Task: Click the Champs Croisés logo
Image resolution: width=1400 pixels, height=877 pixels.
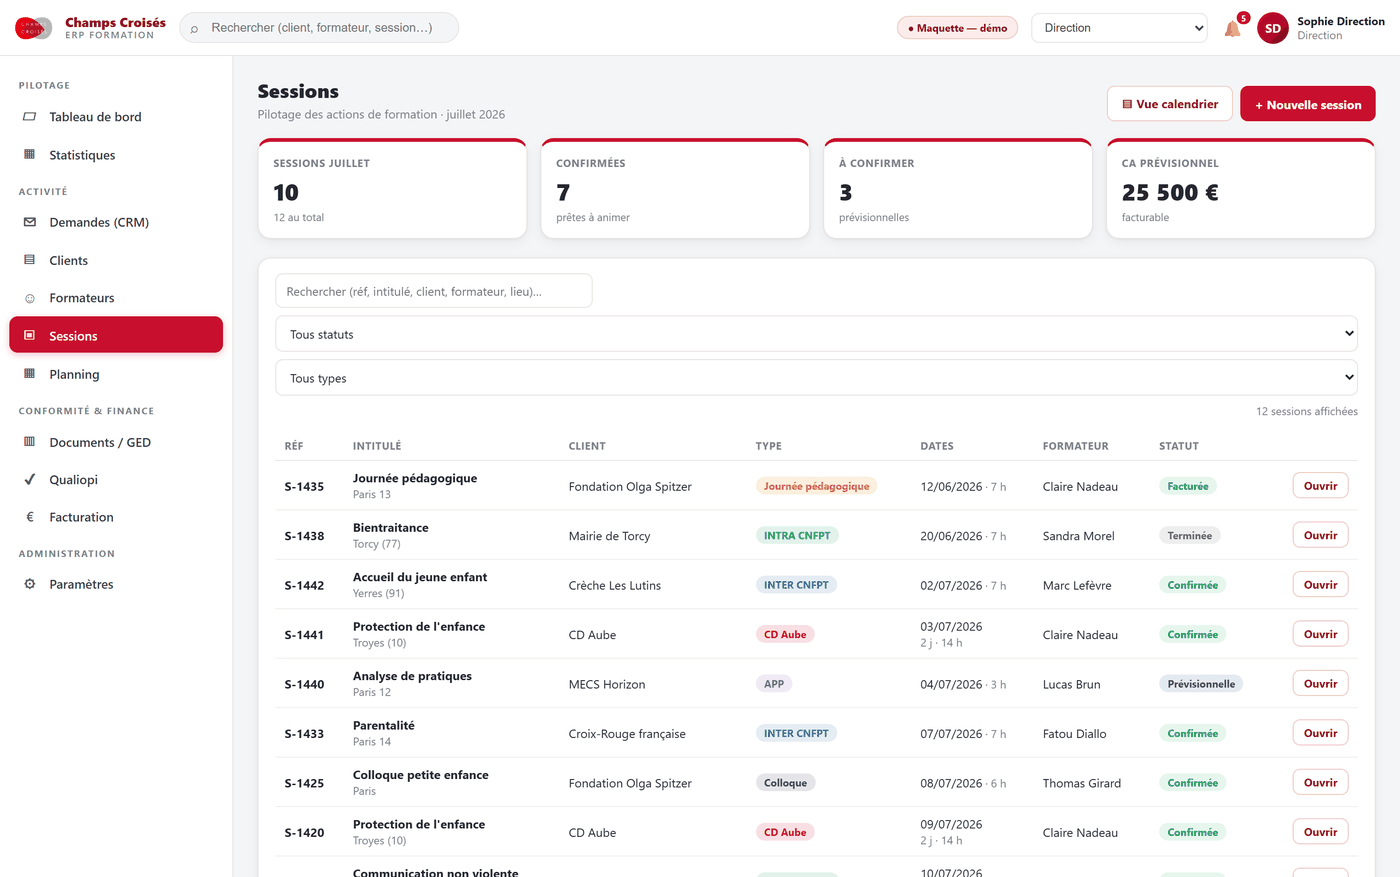Action: (33, 28)
